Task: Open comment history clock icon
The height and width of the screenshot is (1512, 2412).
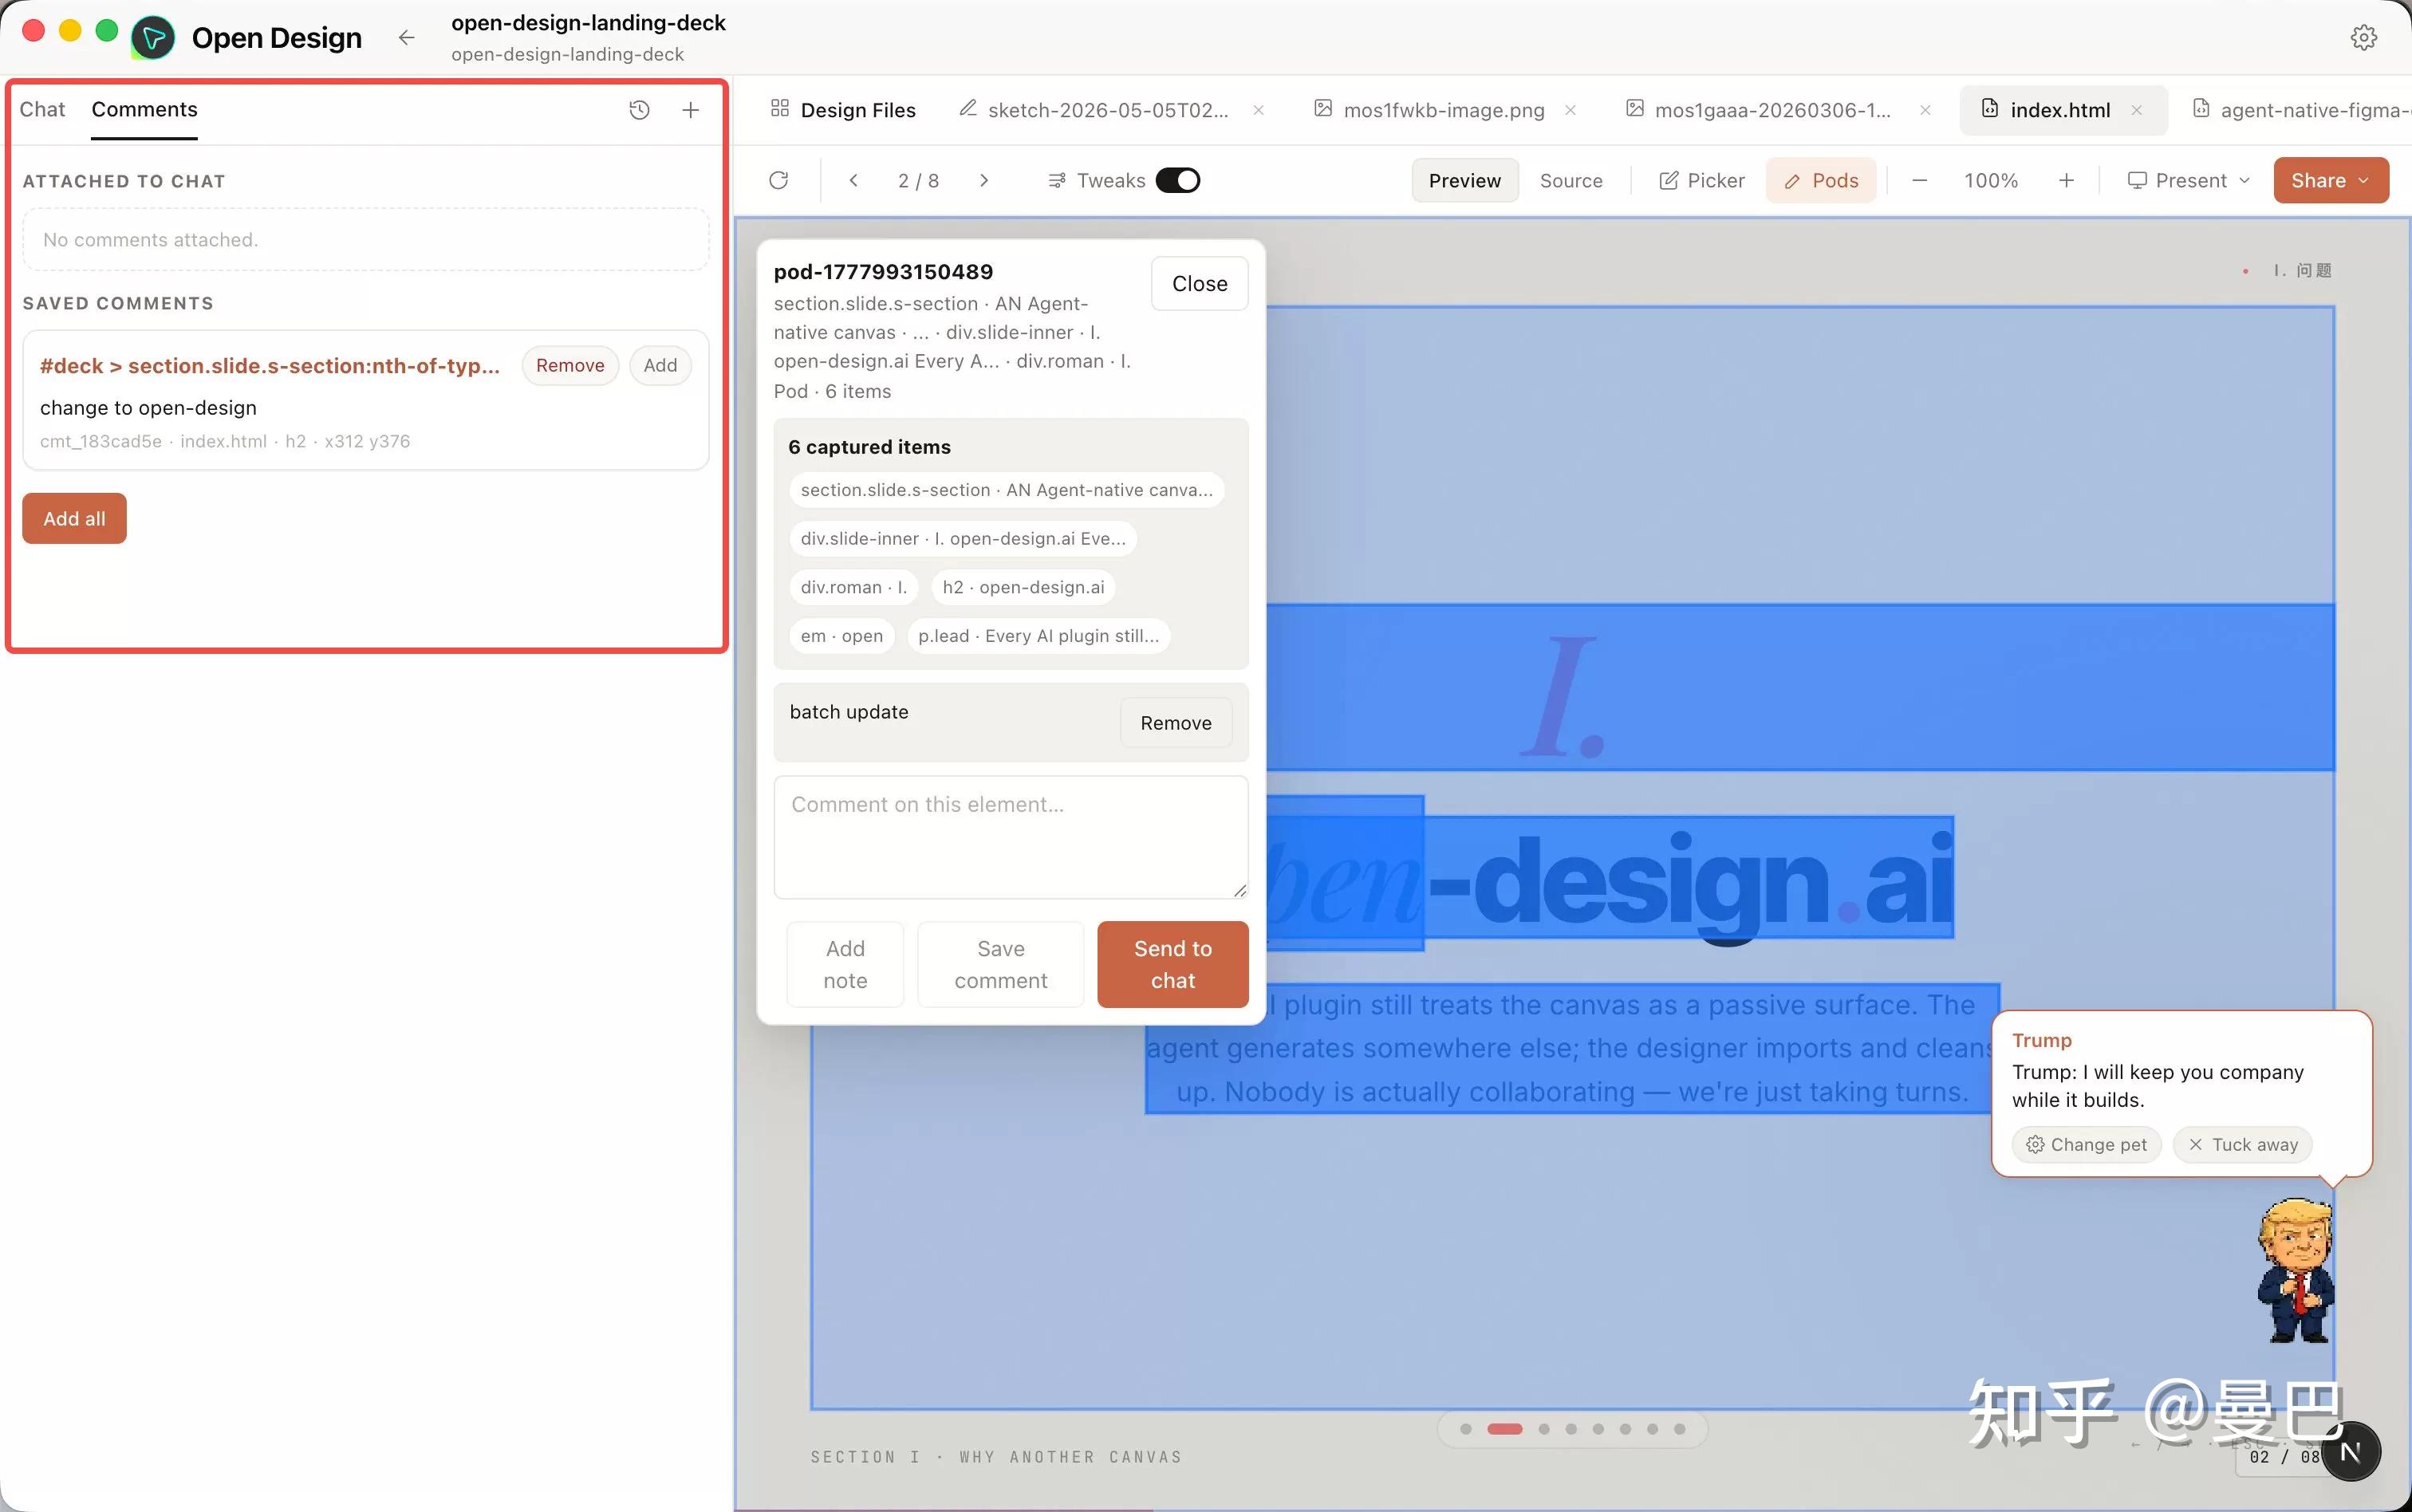Action: coord(639,110)
